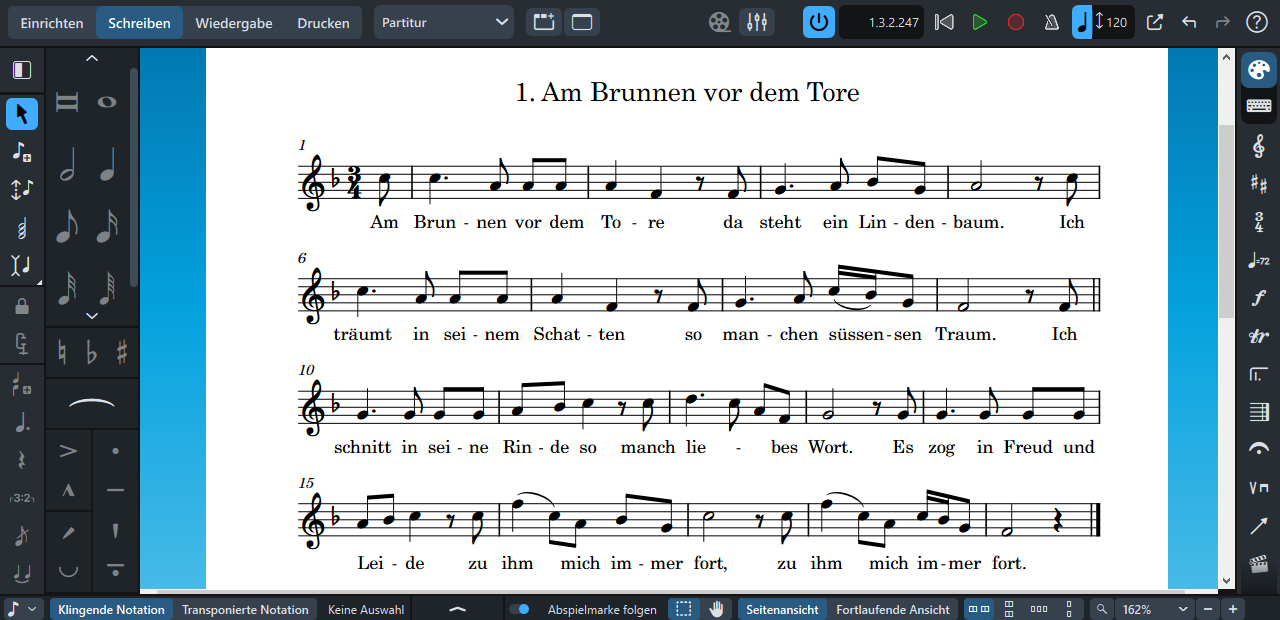The width and height of the screenshot is (1280, 620).
Task: Open the Key Signatures panel icon
Action: tap(1258, 183)
